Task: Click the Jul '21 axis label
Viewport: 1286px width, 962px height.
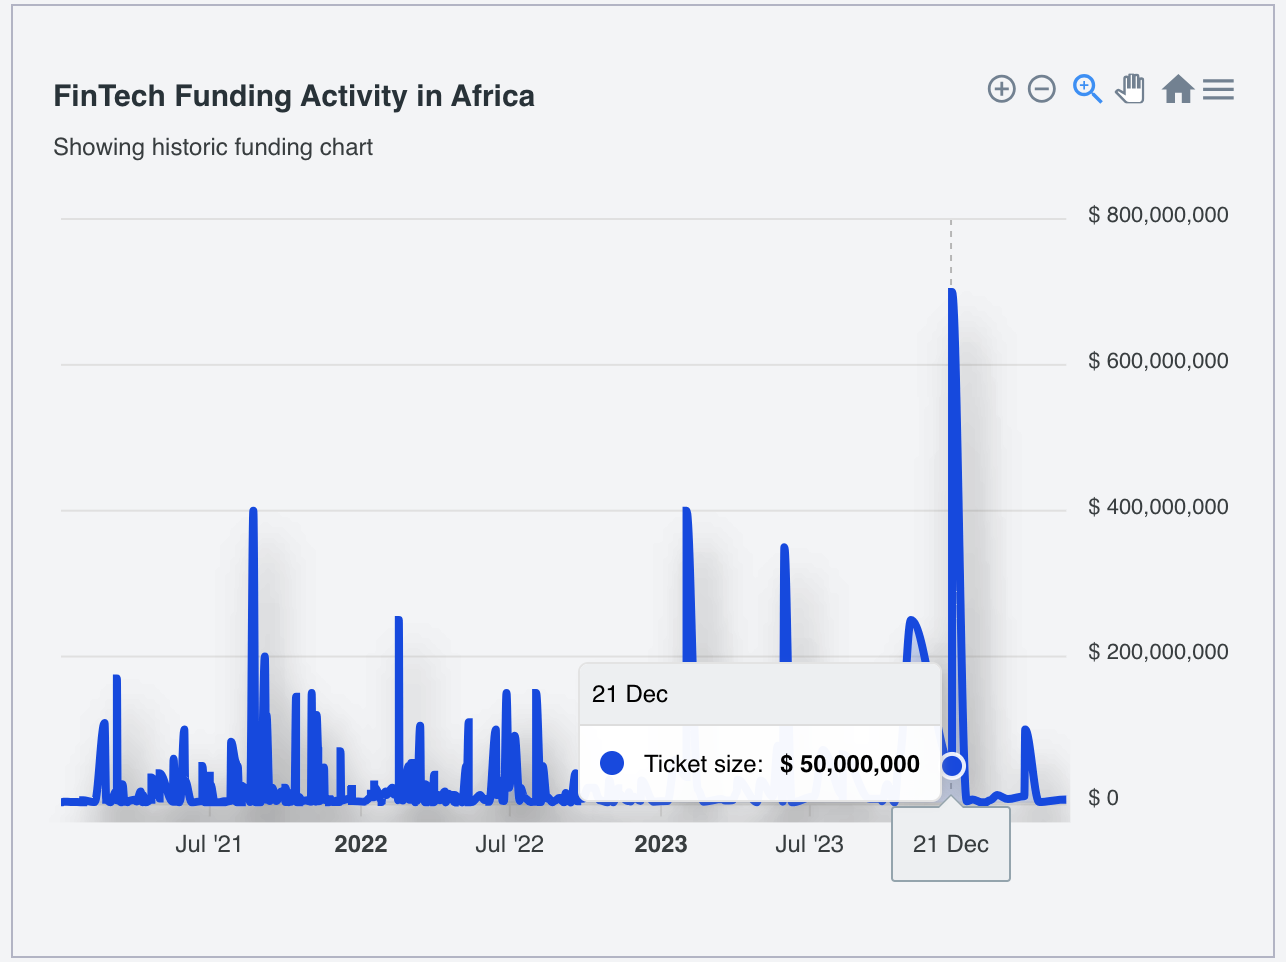Action: click(x=209, y=843)
